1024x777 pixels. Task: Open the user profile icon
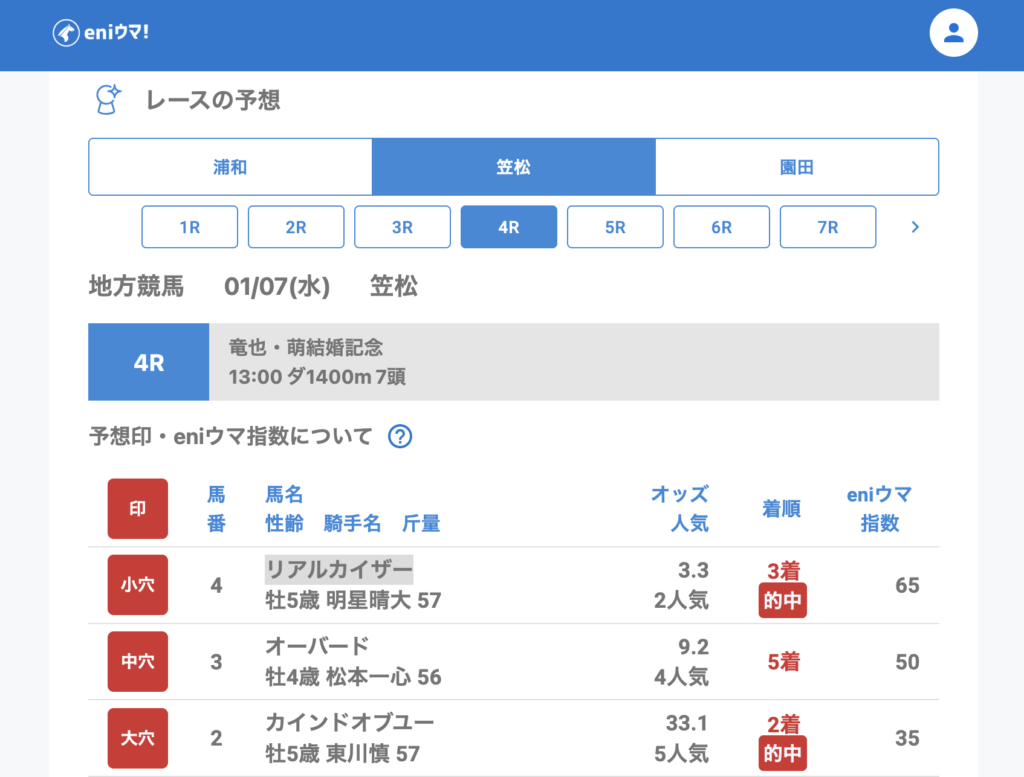click(953, 33)
